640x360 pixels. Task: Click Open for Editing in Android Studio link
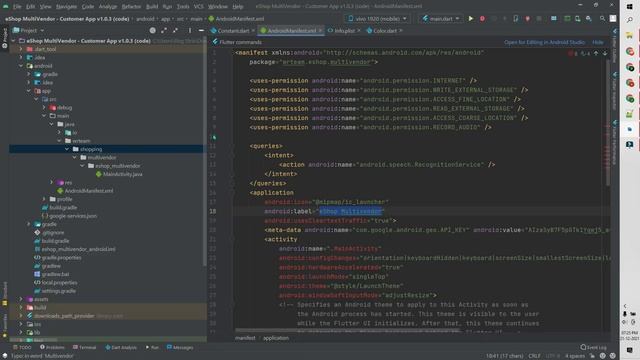[x=544, y=42]
